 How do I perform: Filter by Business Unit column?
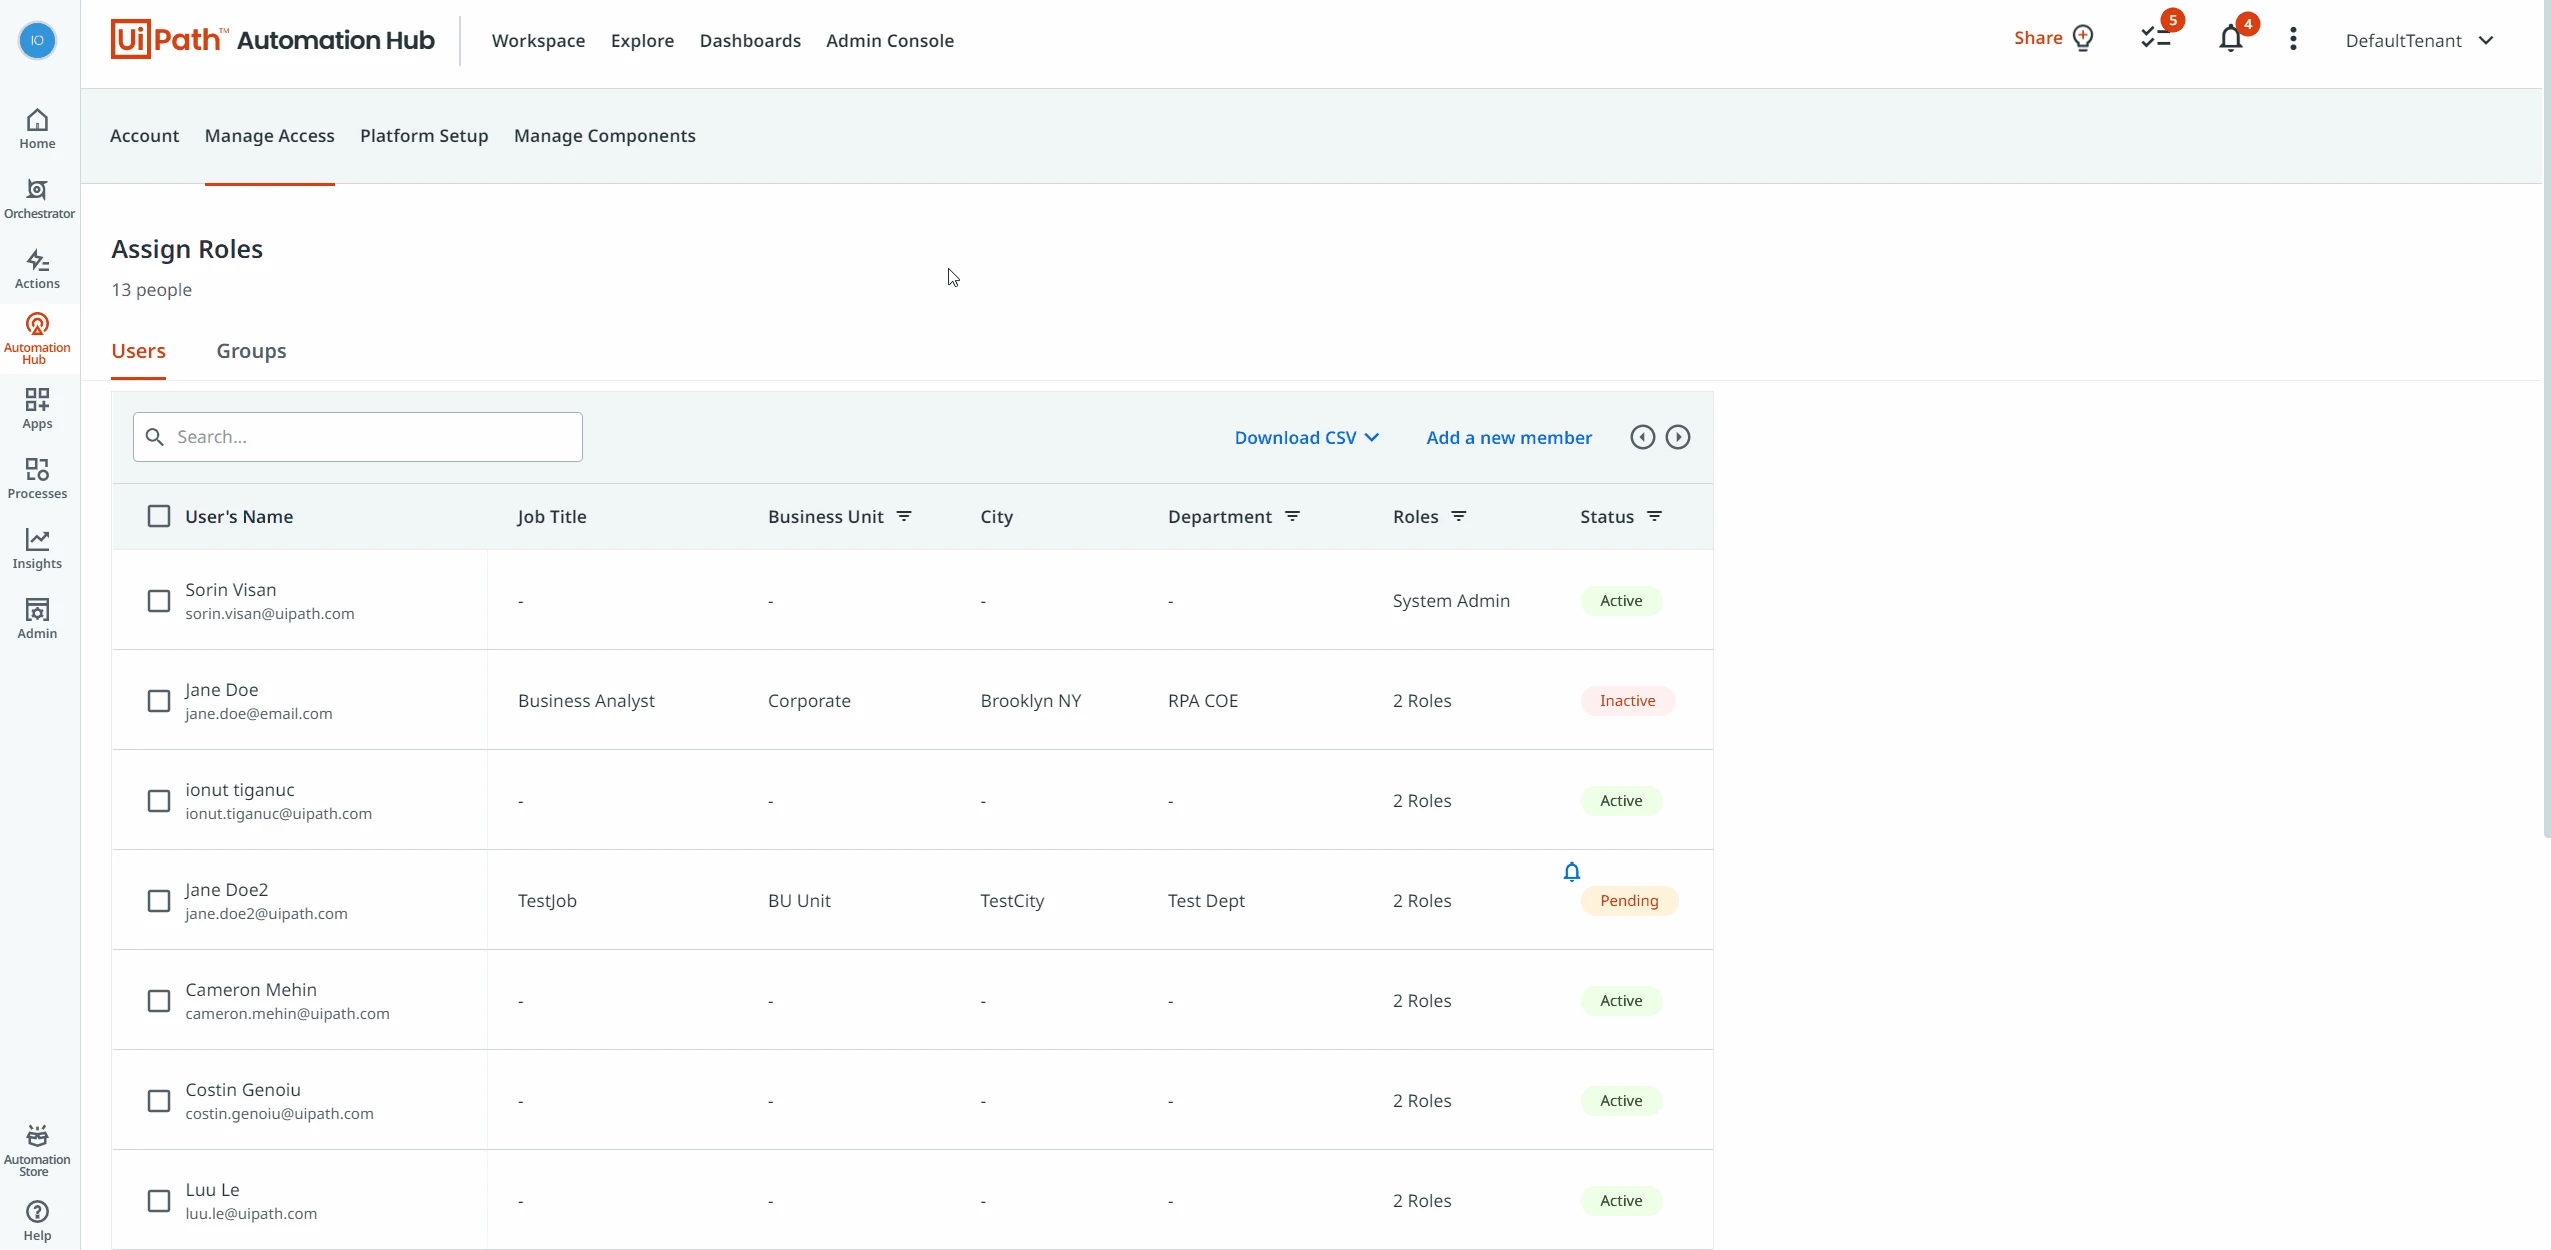(x=904, y=516)
